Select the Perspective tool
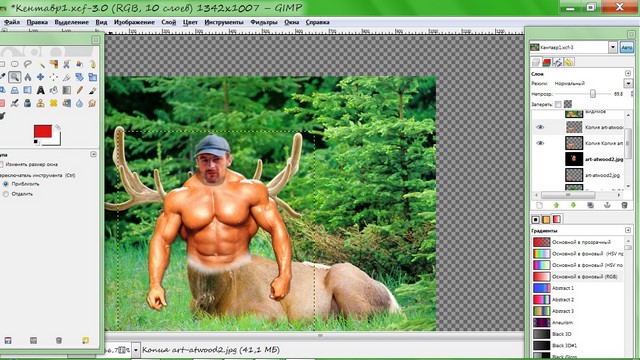Screen dimensions: 640x360 coord(15,90)
